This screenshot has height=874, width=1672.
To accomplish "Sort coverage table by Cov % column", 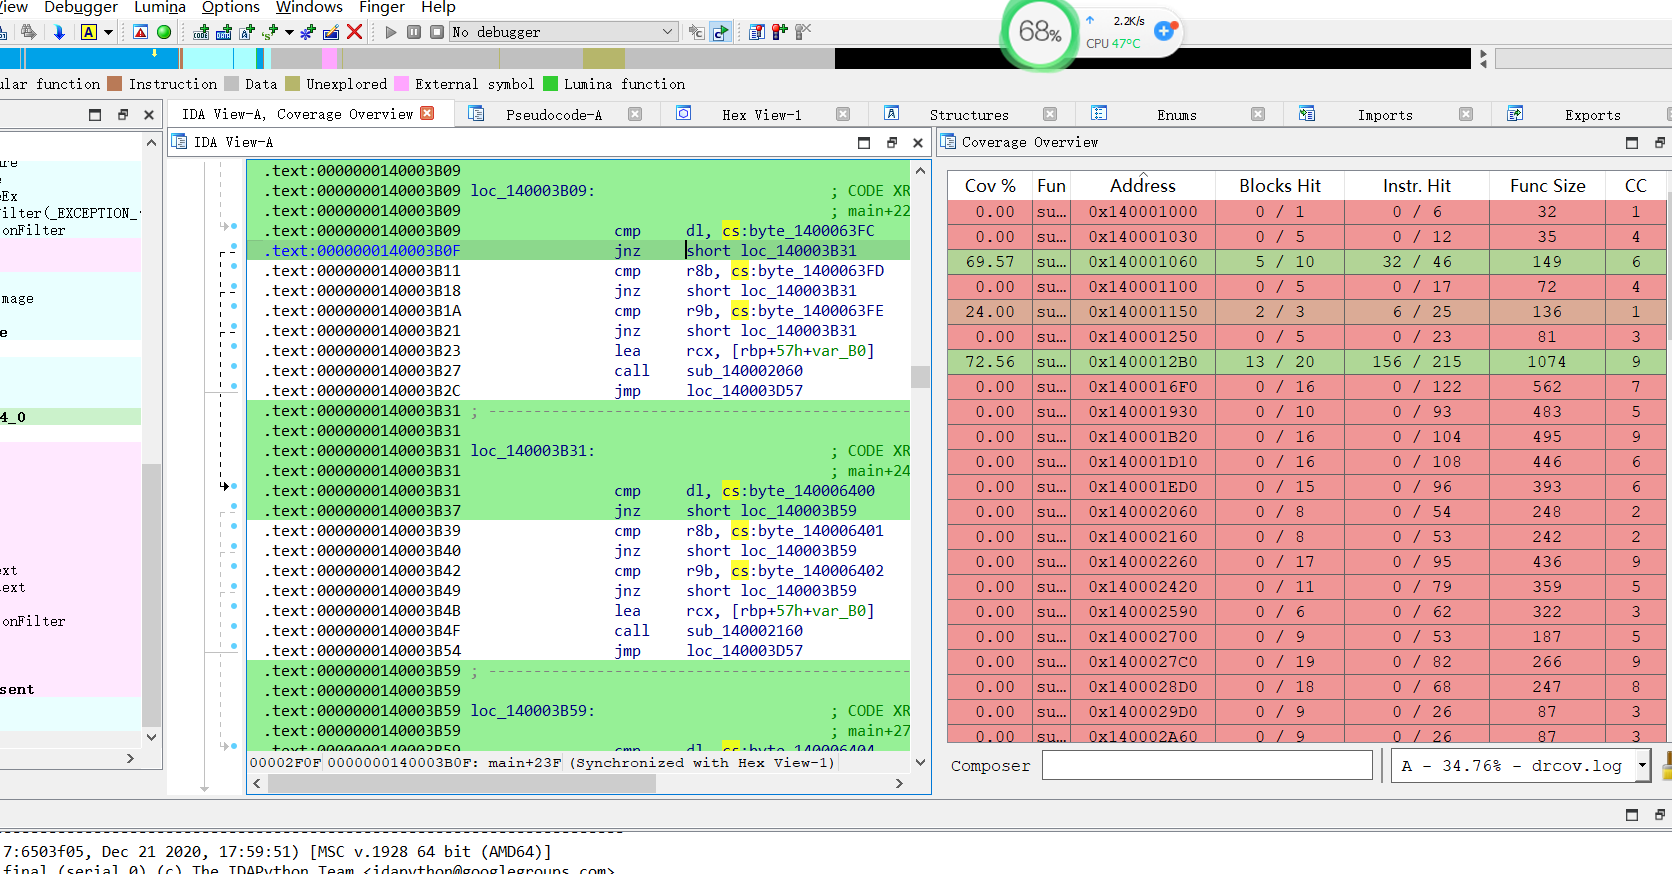I will 990,186.
